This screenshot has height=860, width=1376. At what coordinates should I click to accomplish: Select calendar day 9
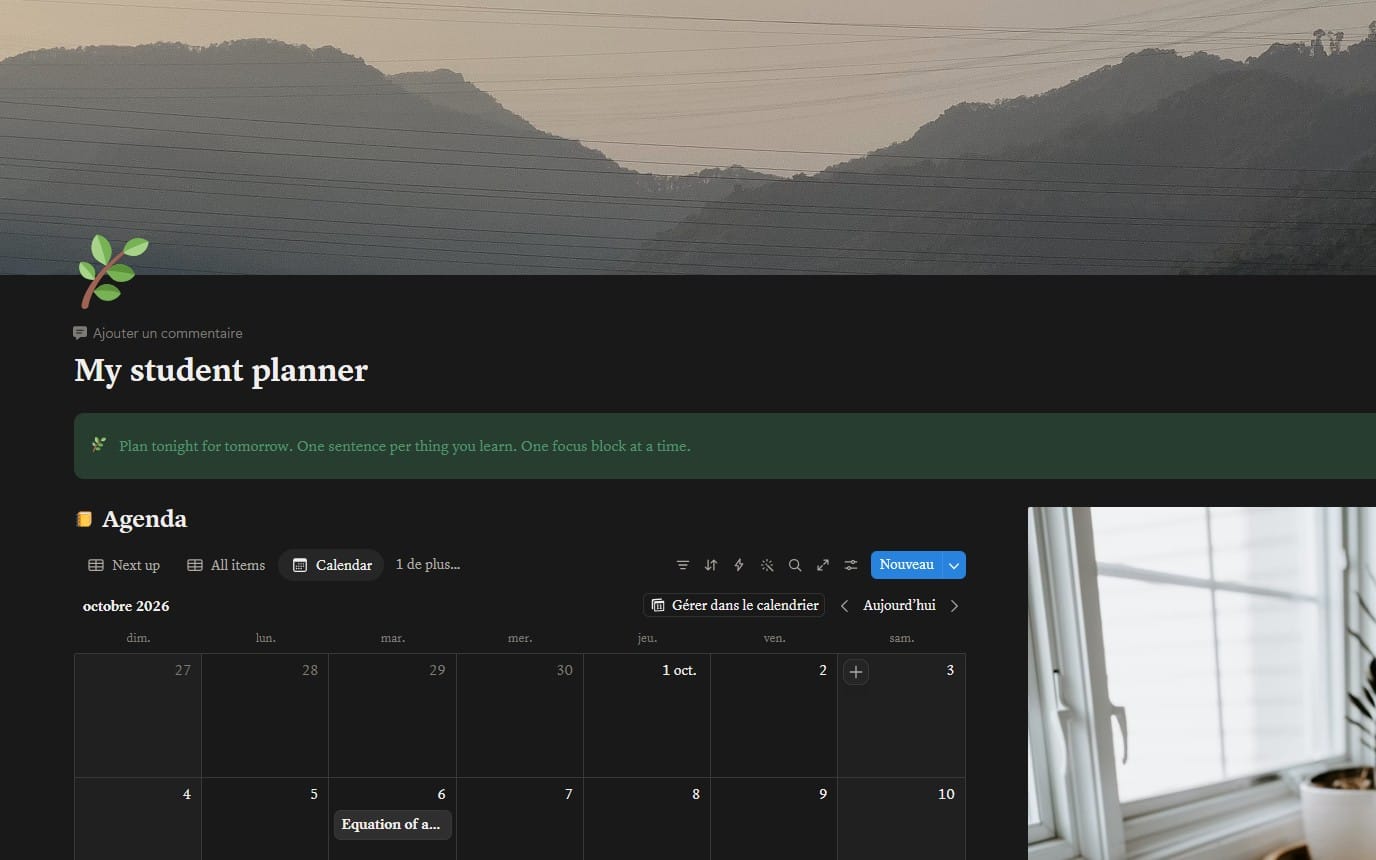(x=774, y=819)
